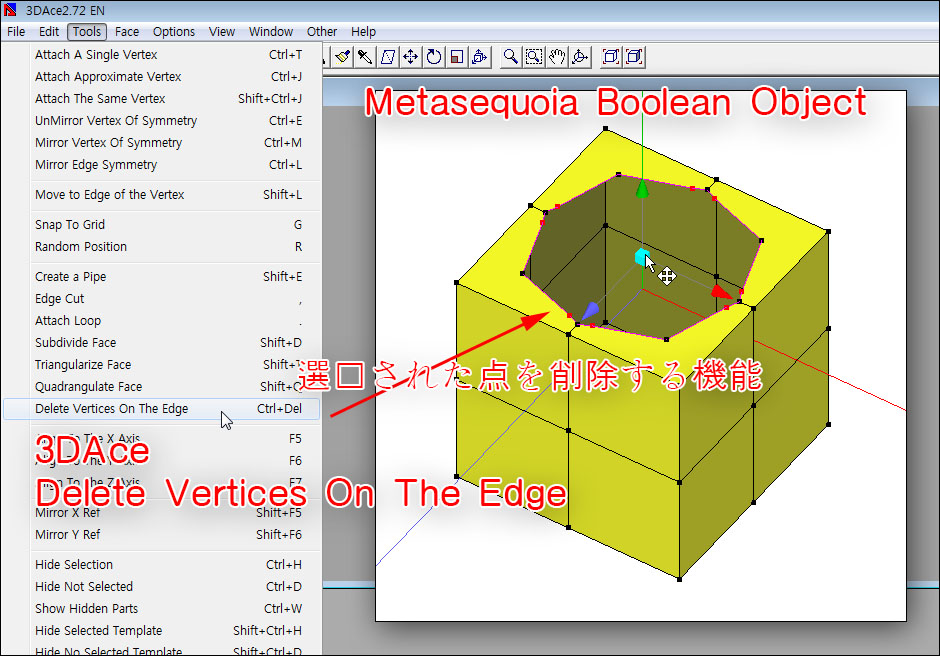This screenshot has width=940, height=656.
Task: Click the cyan center gizmo cube
Action: [643, 258]
